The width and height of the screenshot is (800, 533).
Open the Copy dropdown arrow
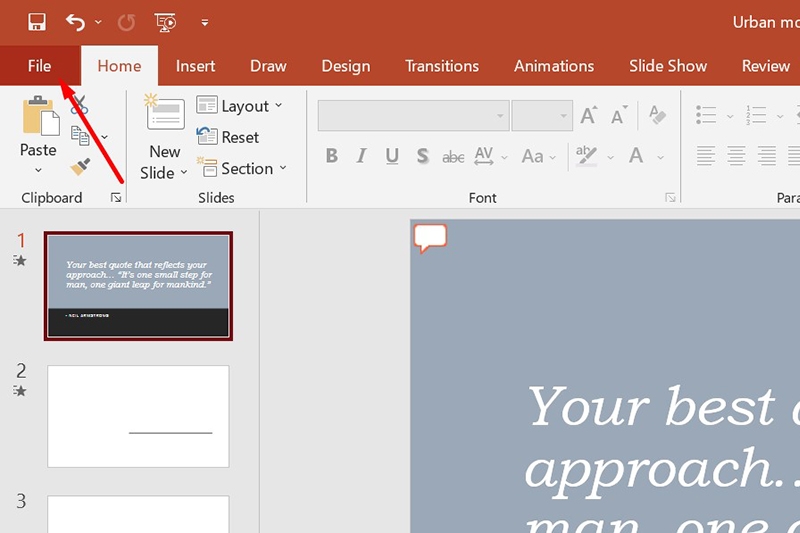[x=105, y=137]
